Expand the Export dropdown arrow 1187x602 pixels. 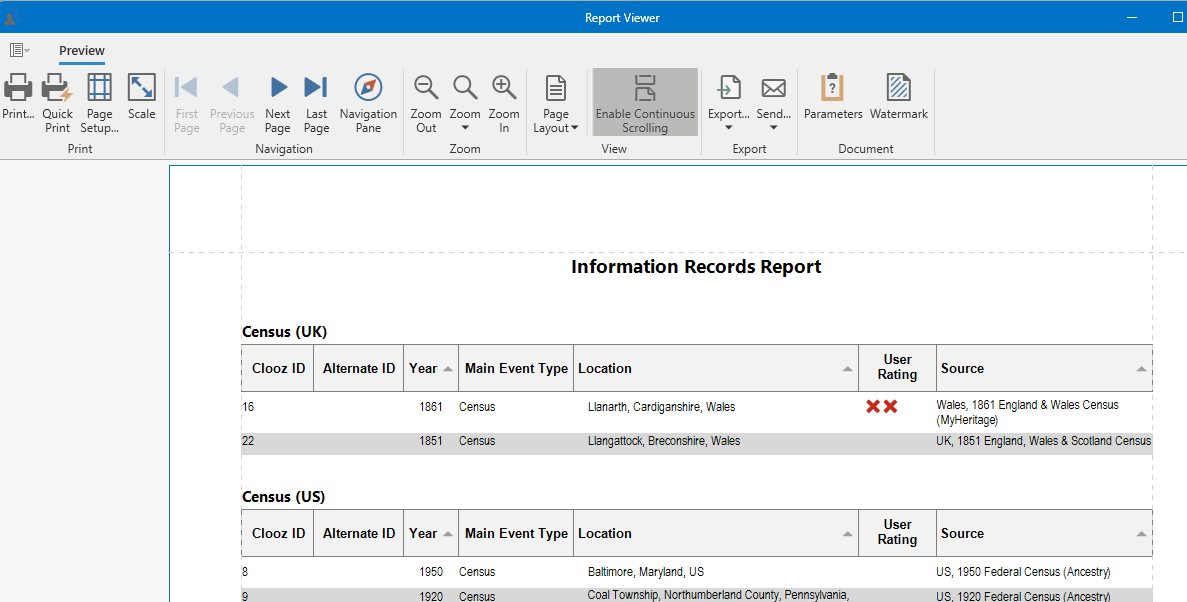click(728, 127)
